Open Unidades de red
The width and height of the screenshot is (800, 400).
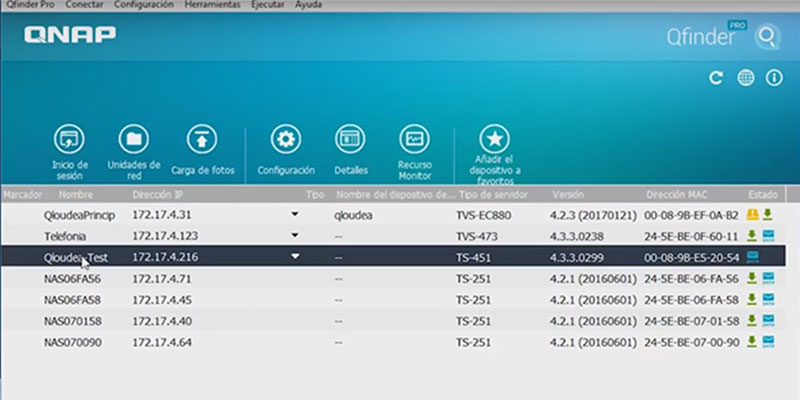point(134,139)
